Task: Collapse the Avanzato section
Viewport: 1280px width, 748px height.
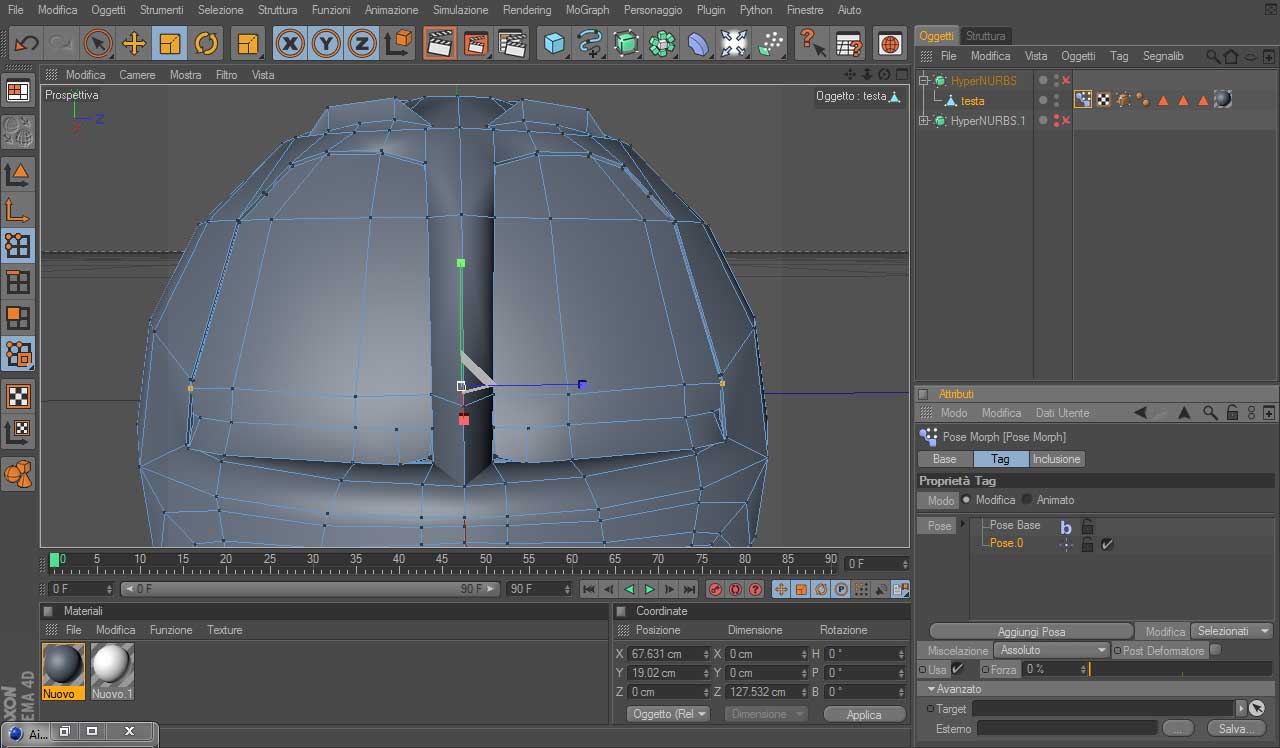Action: coord(931,689)
